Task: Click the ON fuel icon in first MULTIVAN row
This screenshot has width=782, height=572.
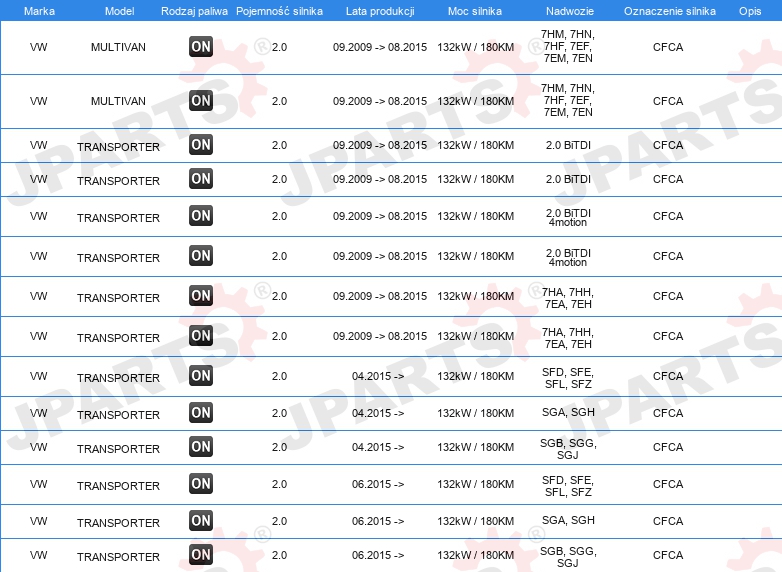Action: coord(201,47)
